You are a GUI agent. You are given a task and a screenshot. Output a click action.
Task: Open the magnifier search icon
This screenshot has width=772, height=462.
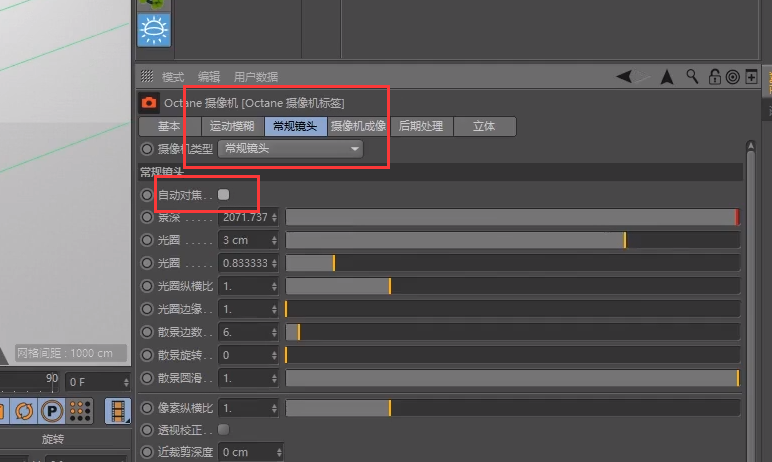pyautogui.click(x=692, y=76)
